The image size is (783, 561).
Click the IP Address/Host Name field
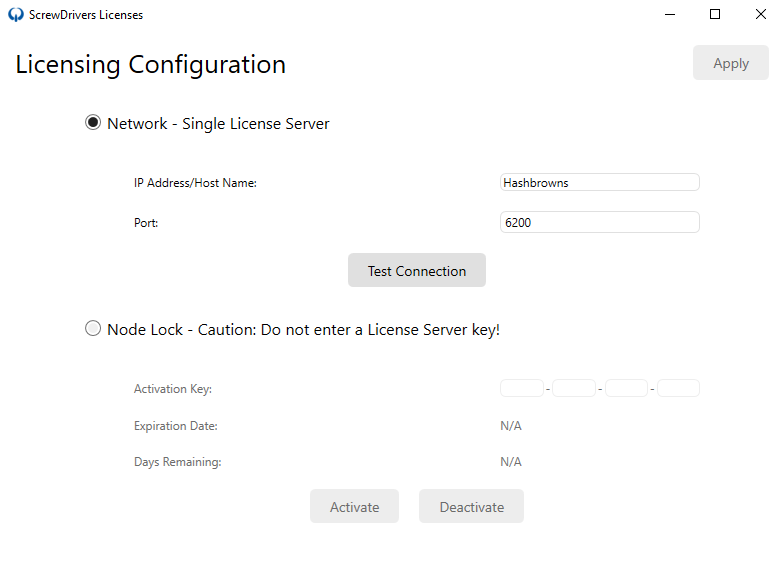[x=600, y=182]
